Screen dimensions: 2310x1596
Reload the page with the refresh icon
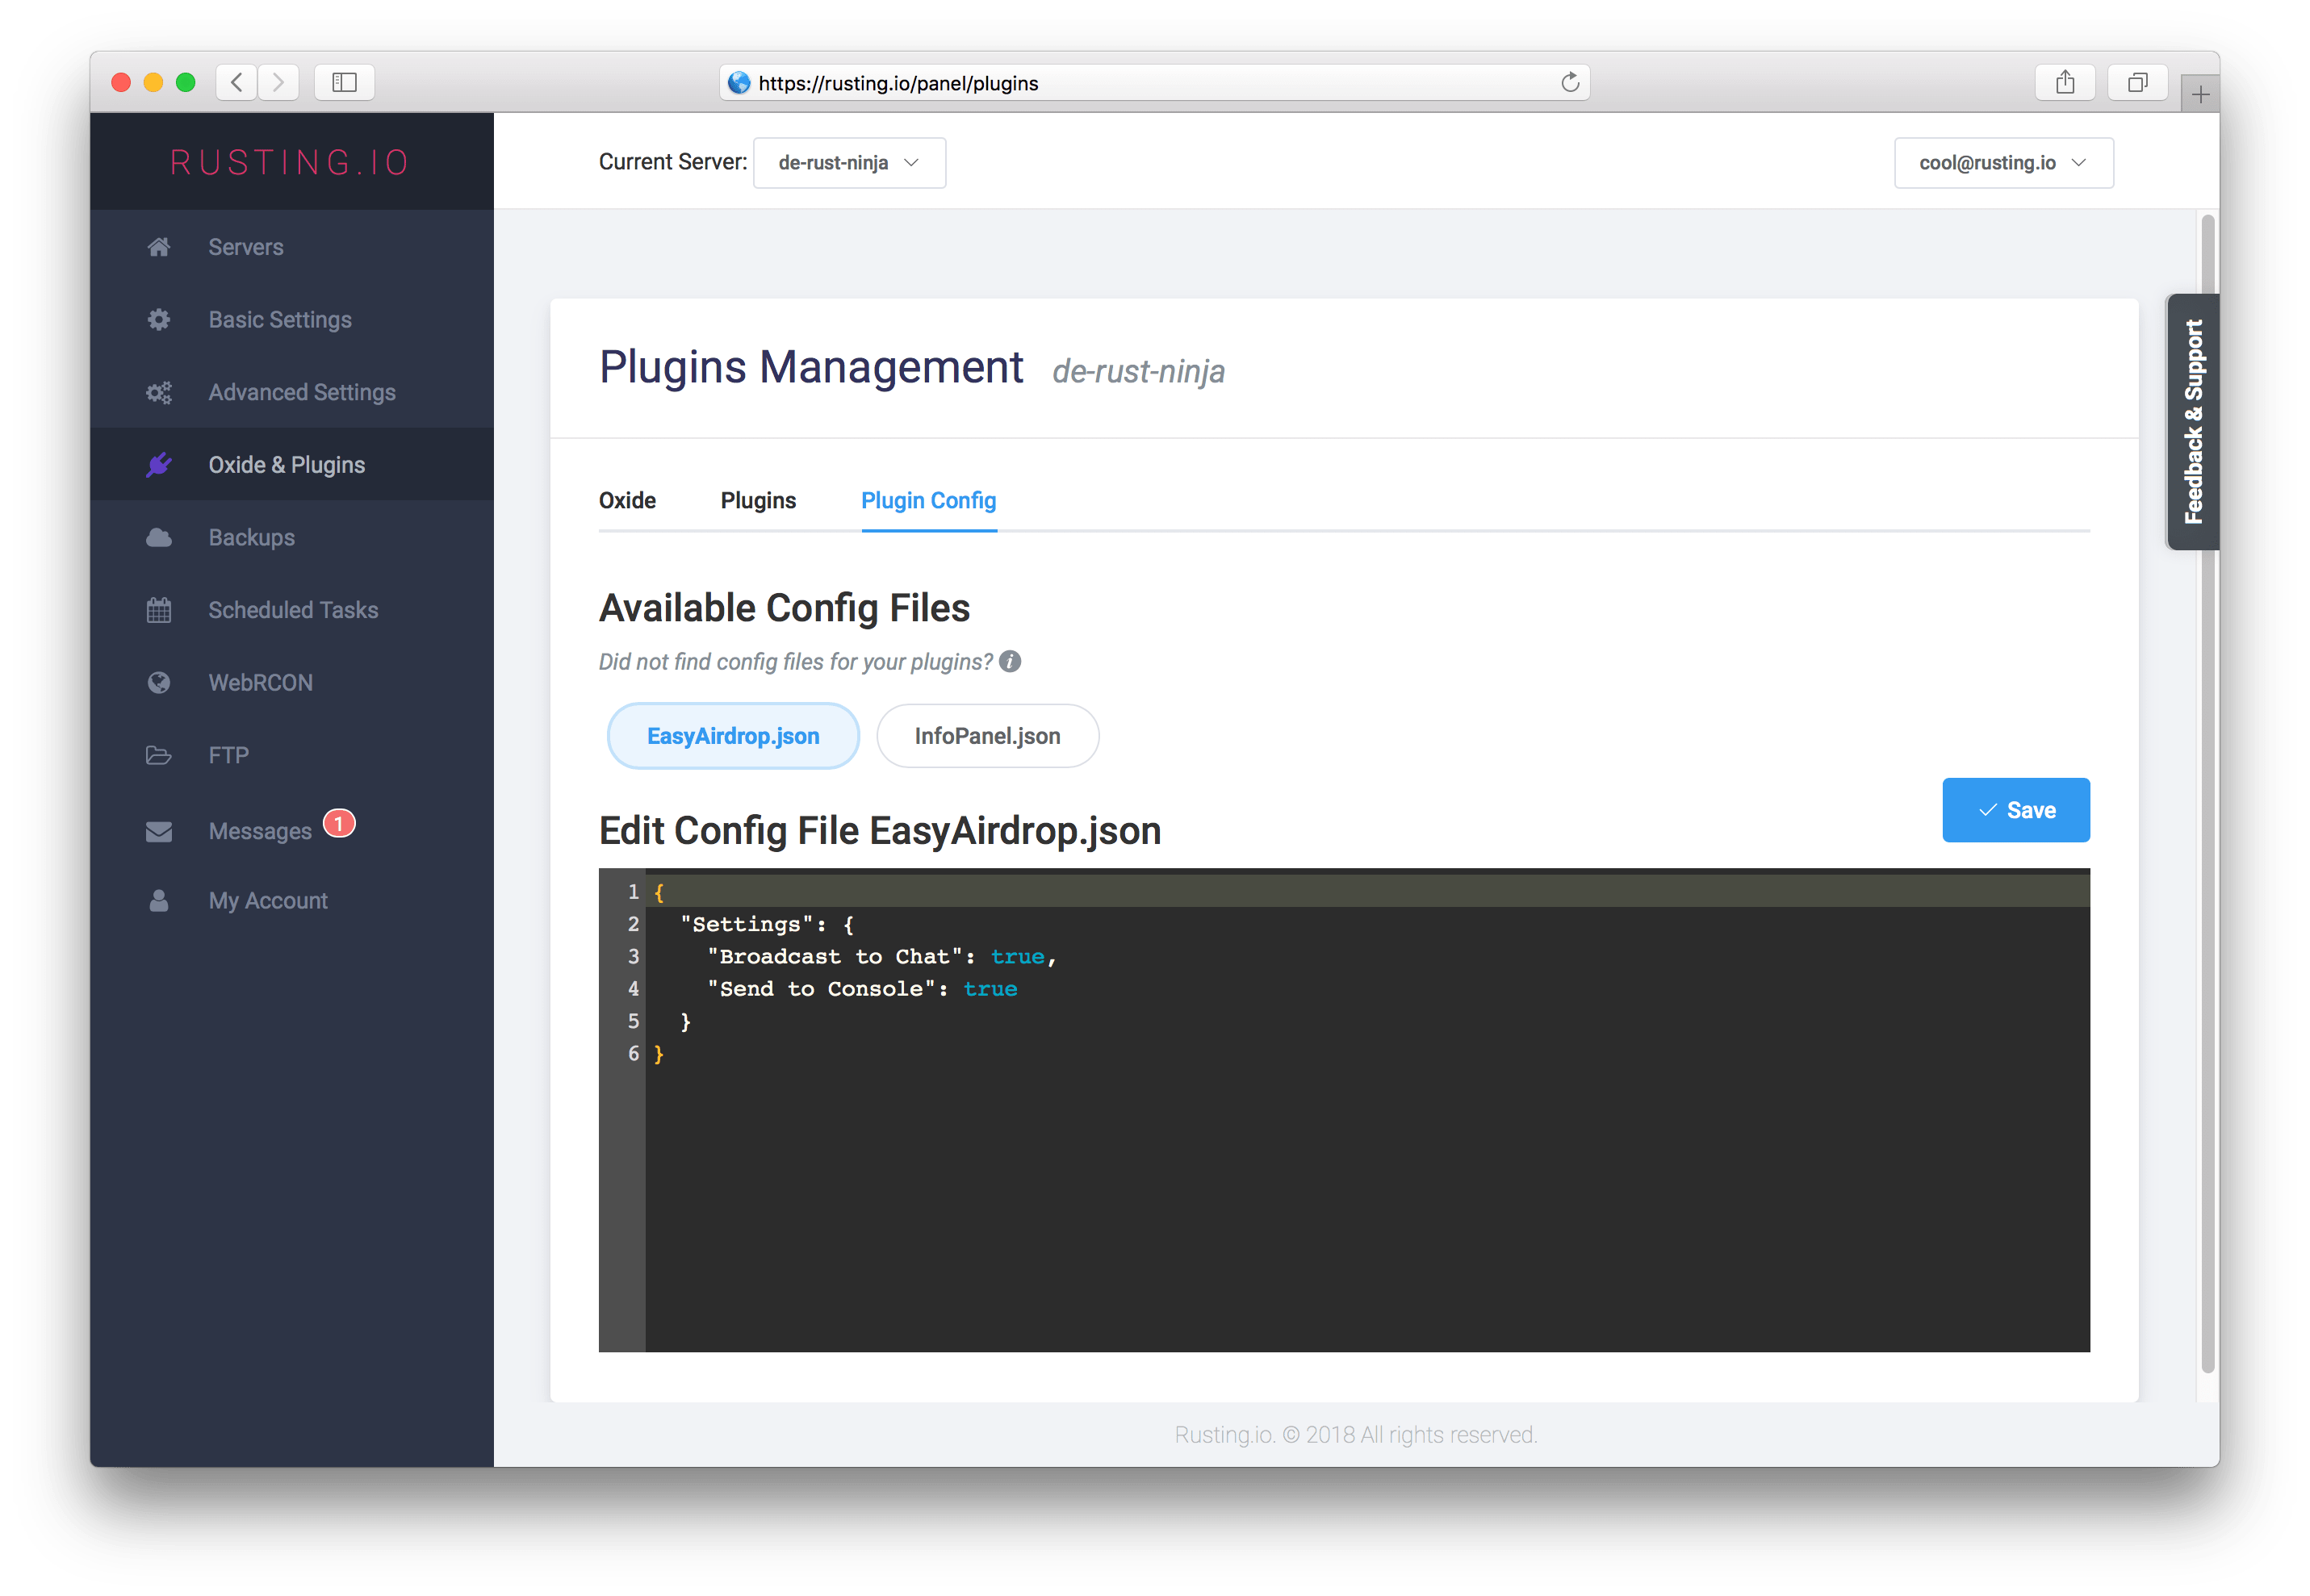1569,82
